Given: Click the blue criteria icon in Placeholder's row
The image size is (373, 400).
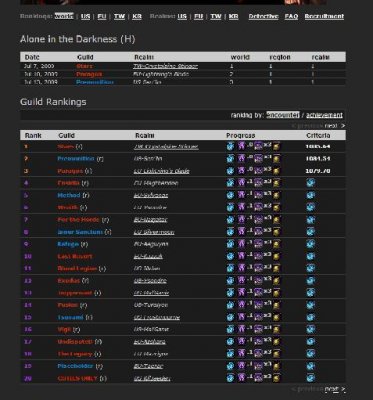Looking at the screenshot, I should (310, 366).
